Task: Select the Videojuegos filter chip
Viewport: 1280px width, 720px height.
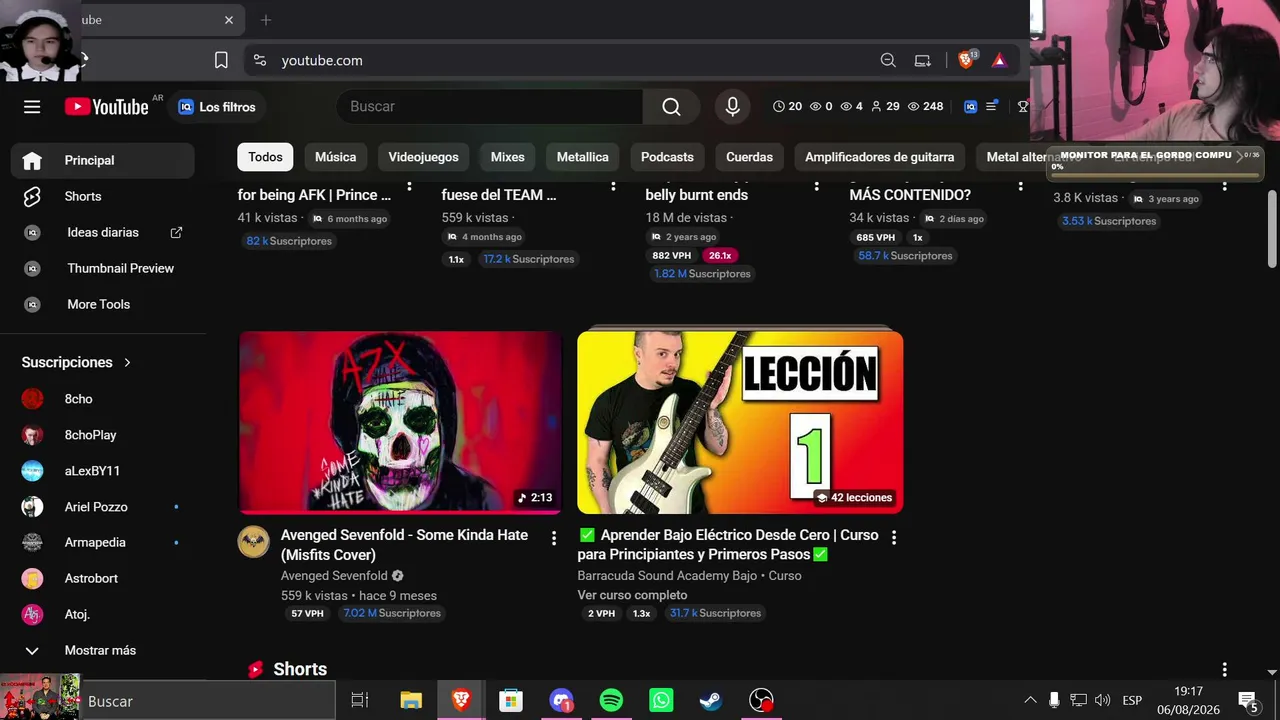Action: 423,157
